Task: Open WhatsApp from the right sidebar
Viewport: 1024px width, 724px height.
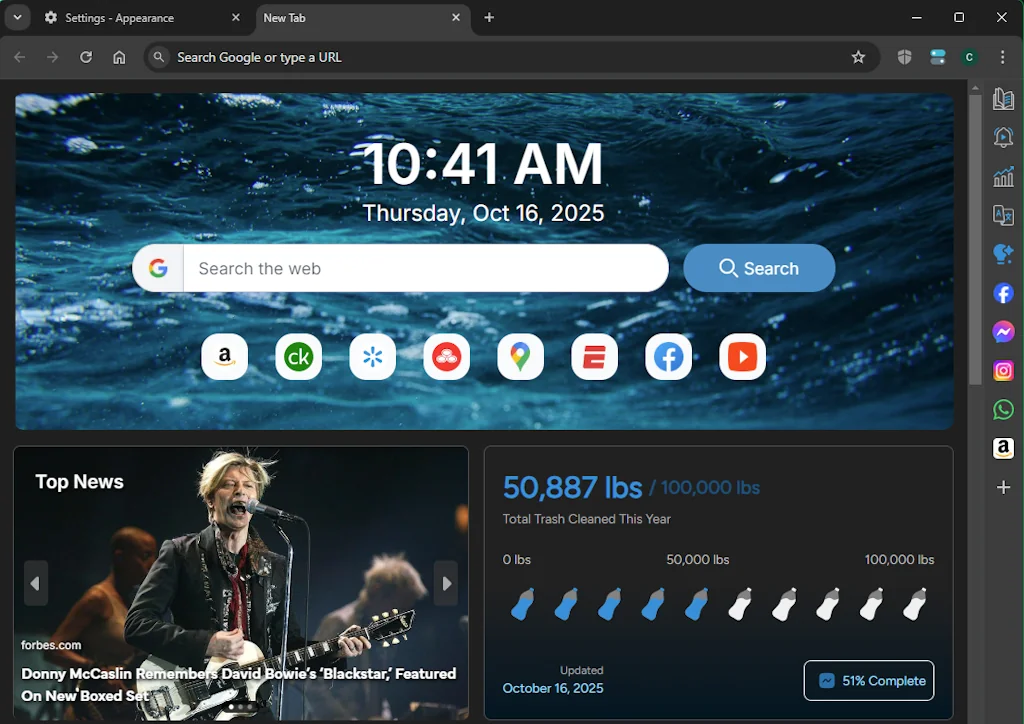Action: coord(1003,409)
